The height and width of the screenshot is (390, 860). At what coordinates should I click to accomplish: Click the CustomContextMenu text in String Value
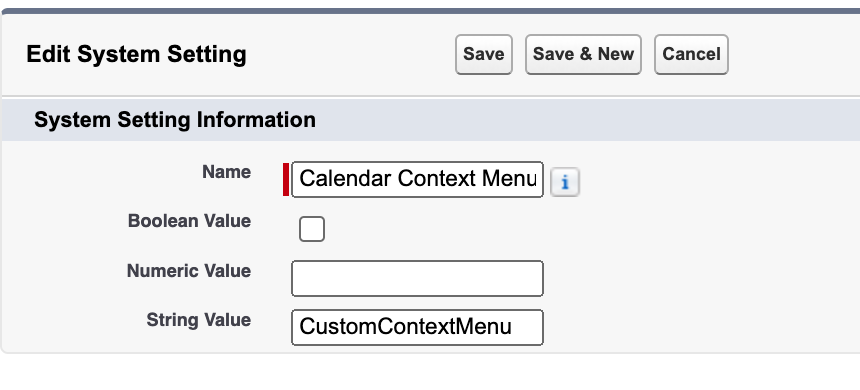[x=405, y=327]
